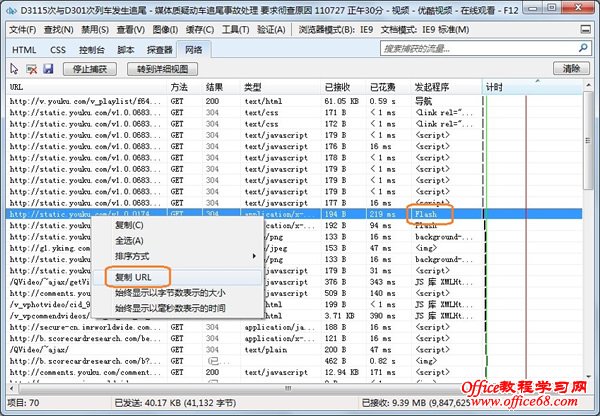Select the v.youku.com/v_playlist row
Screen dimensions: 600x416
(295, 101)
